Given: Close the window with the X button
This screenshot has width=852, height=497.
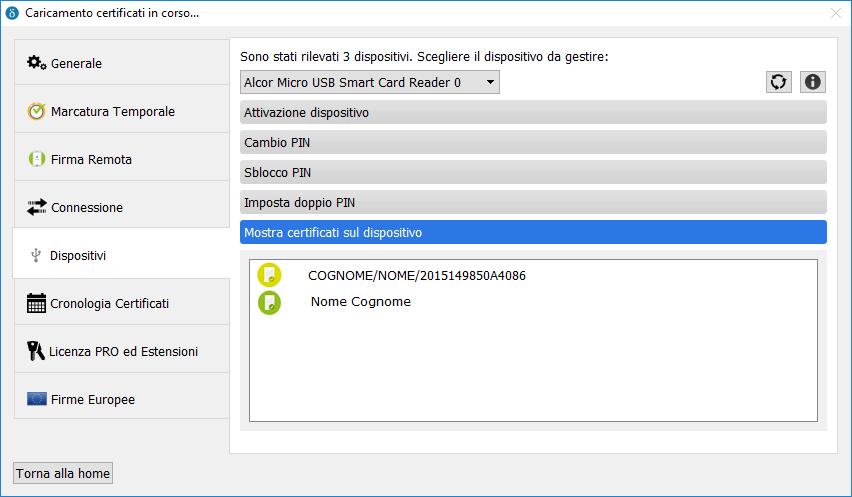Looking at the screenshot, I should [x=836, y=13].
